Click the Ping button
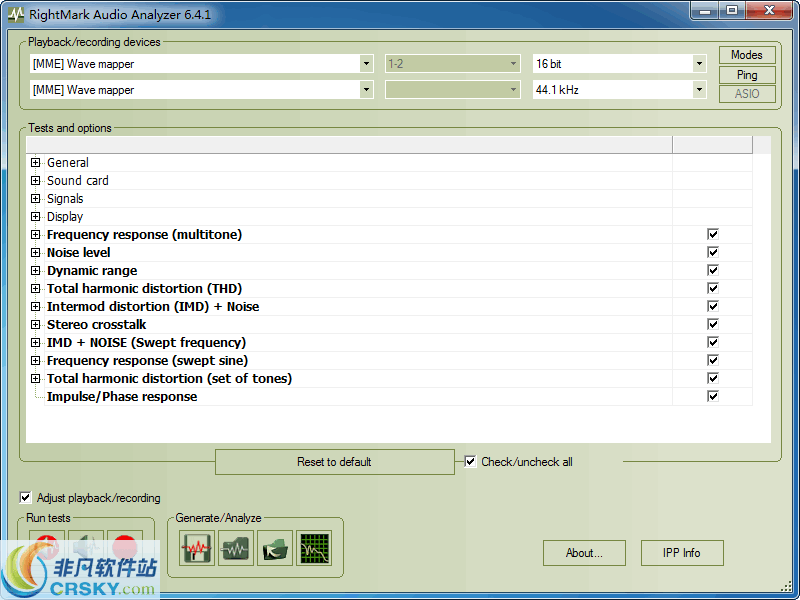800x600 pixels. click(747, 74)
